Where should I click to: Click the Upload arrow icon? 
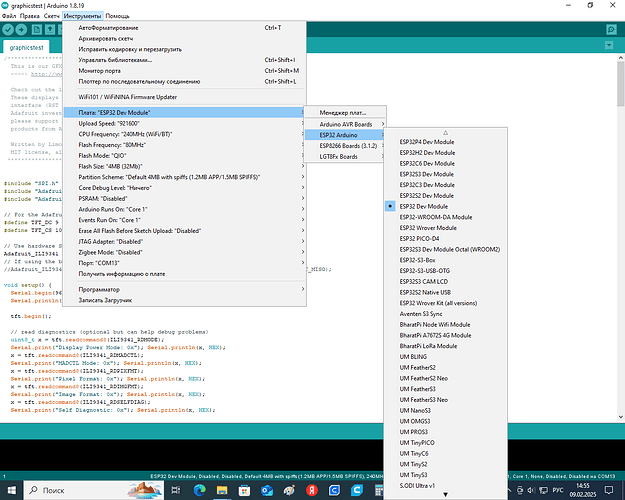pyautogui.click(x=21, y=30)
